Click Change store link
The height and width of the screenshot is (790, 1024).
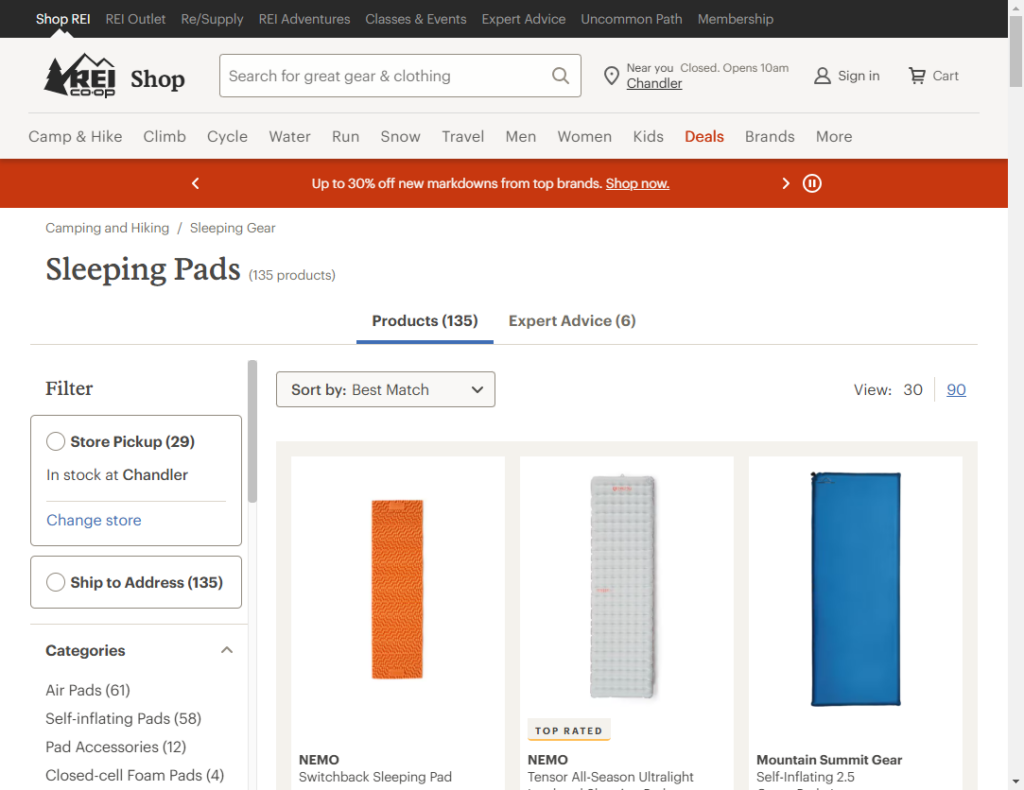click(93, 520)
